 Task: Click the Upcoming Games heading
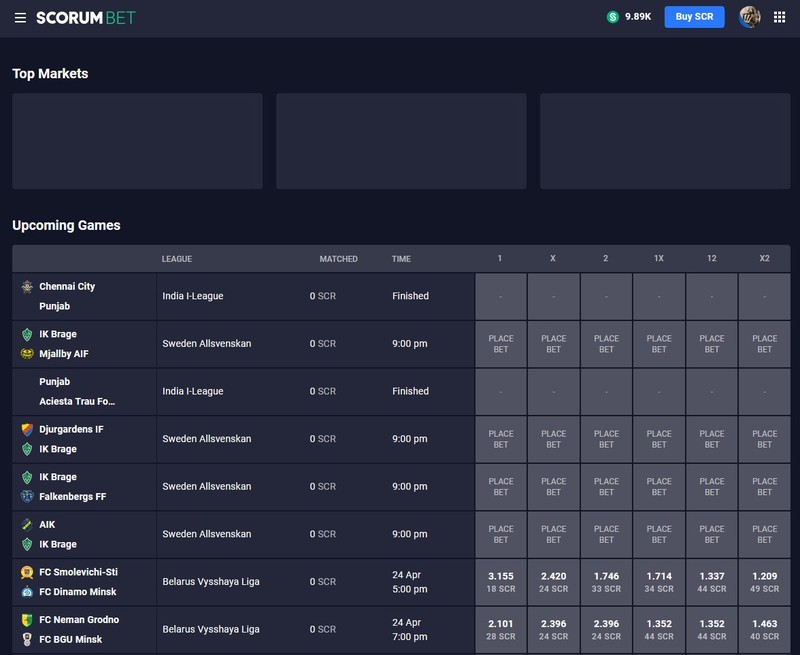coord(66,225)
